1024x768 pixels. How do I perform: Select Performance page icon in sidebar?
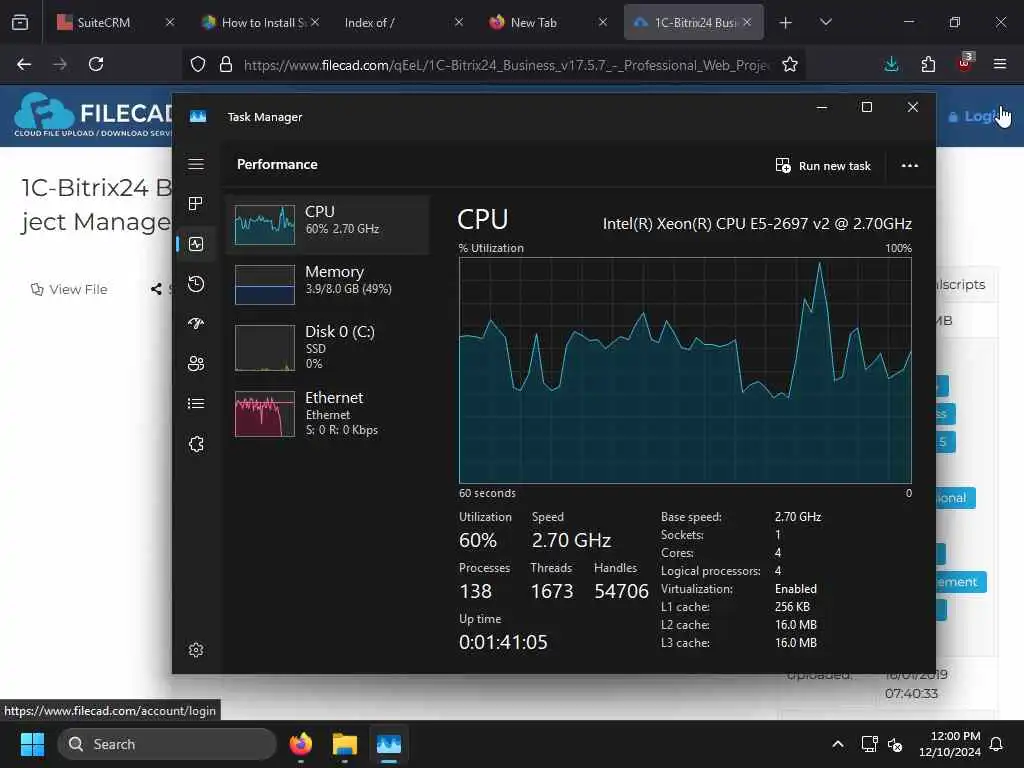[x=196, y=244]
